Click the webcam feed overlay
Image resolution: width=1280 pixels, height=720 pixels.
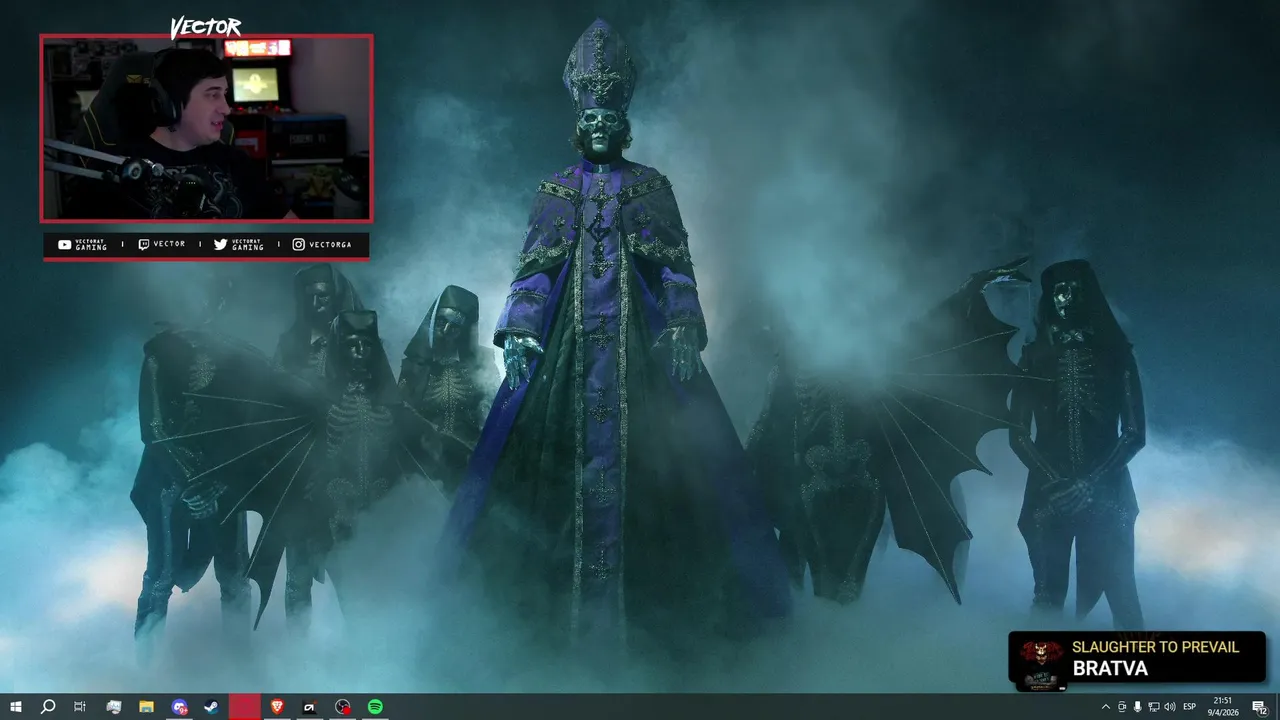(206, 128)
